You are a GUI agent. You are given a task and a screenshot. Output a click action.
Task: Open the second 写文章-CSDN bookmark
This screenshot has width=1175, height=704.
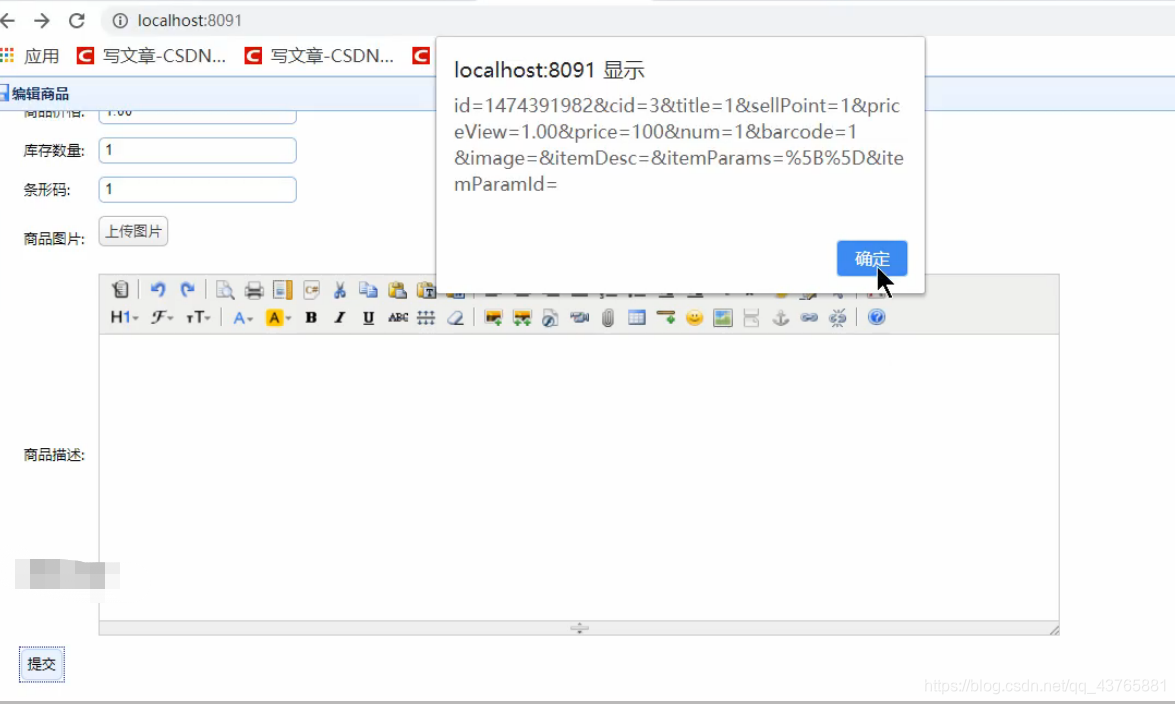point(319,56)
